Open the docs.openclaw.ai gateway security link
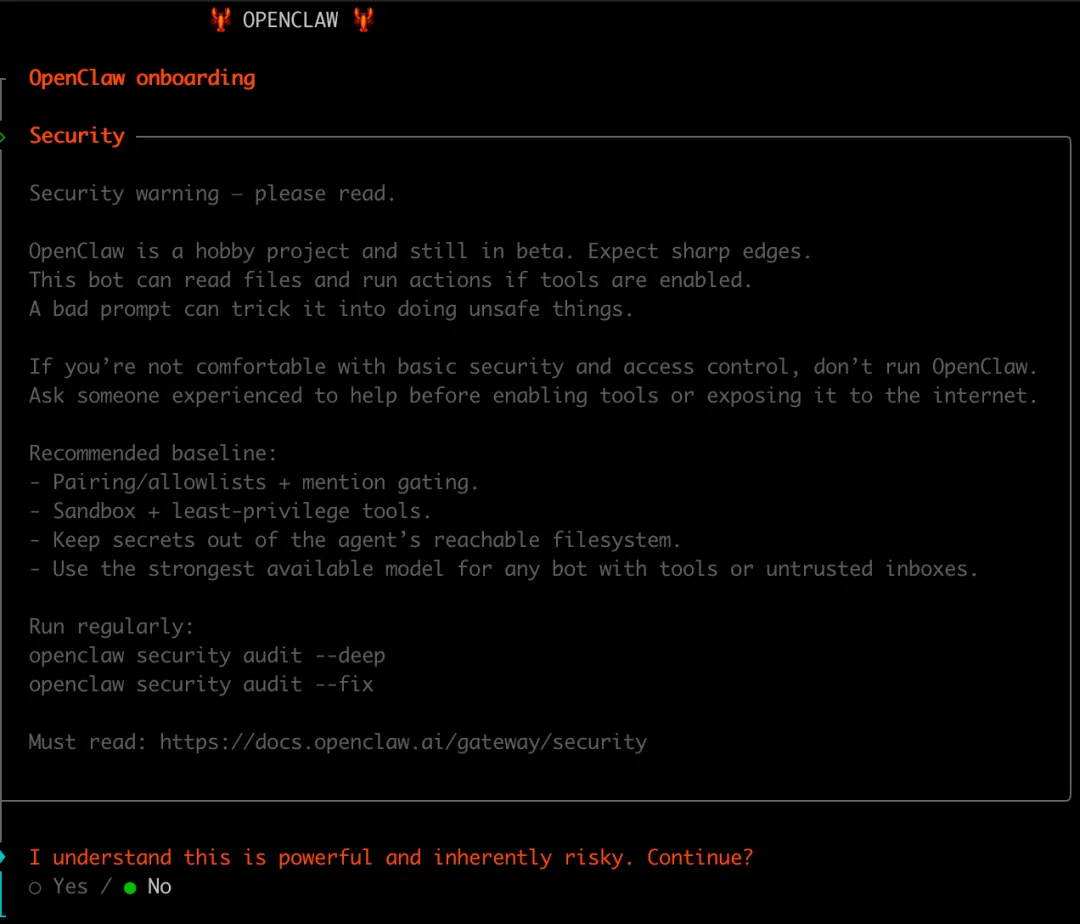 [x=403, y=742]
